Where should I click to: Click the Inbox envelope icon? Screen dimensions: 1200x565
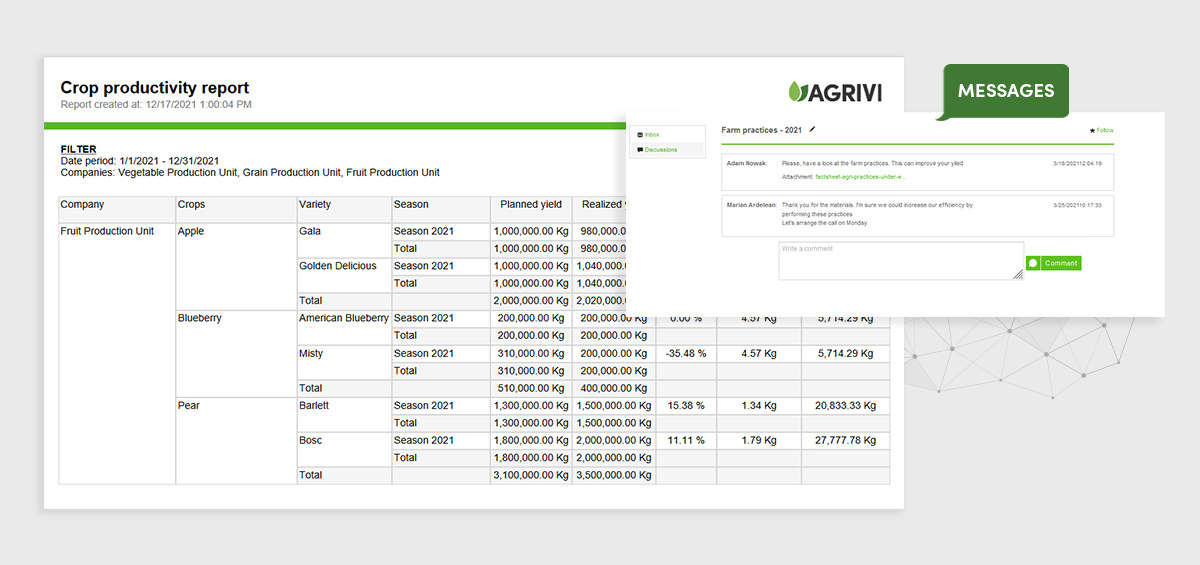640,134
